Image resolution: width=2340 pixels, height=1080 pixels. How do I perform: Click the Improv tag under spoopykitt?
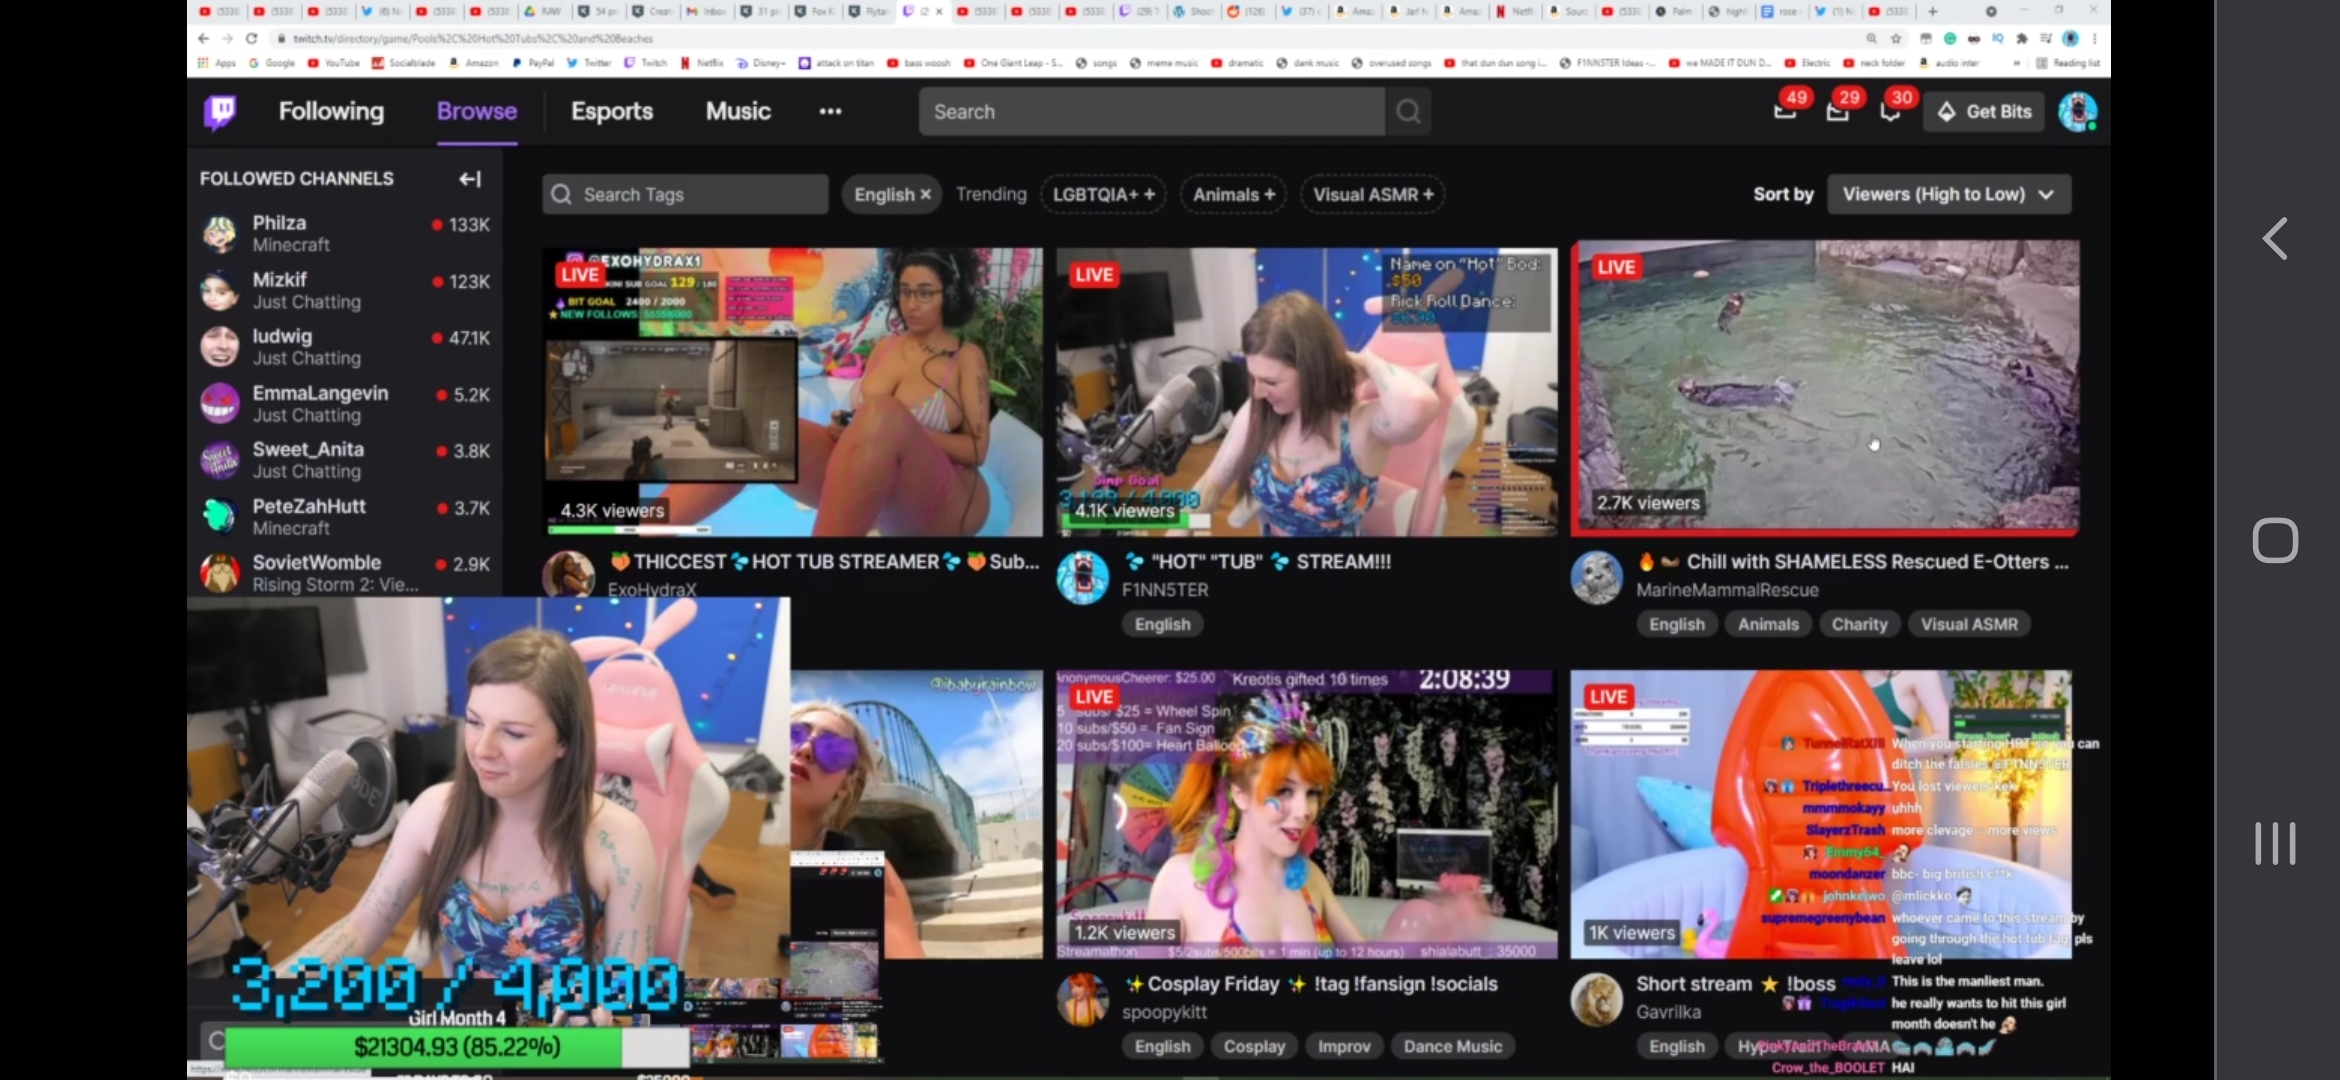point(1344,1046)
